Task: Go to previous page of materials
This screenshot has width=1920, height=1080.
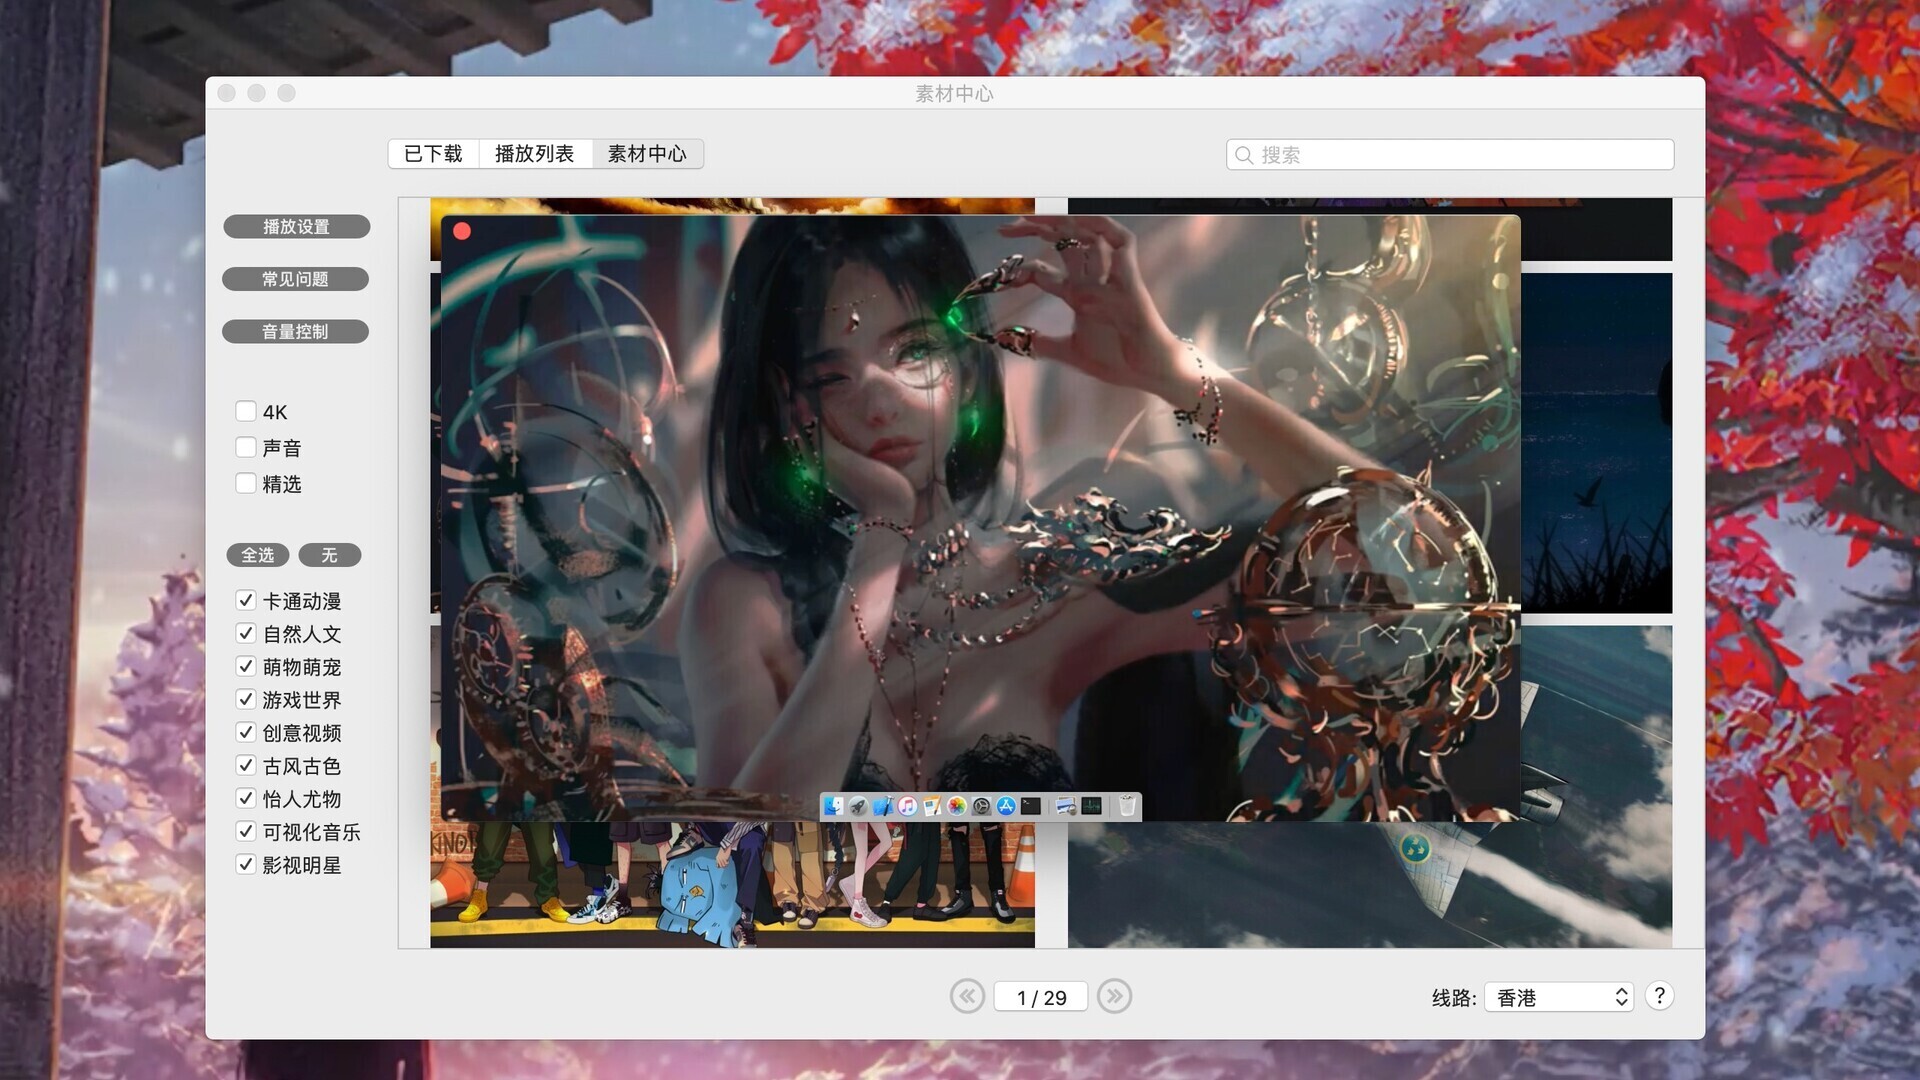Action: tap(967, 996)
